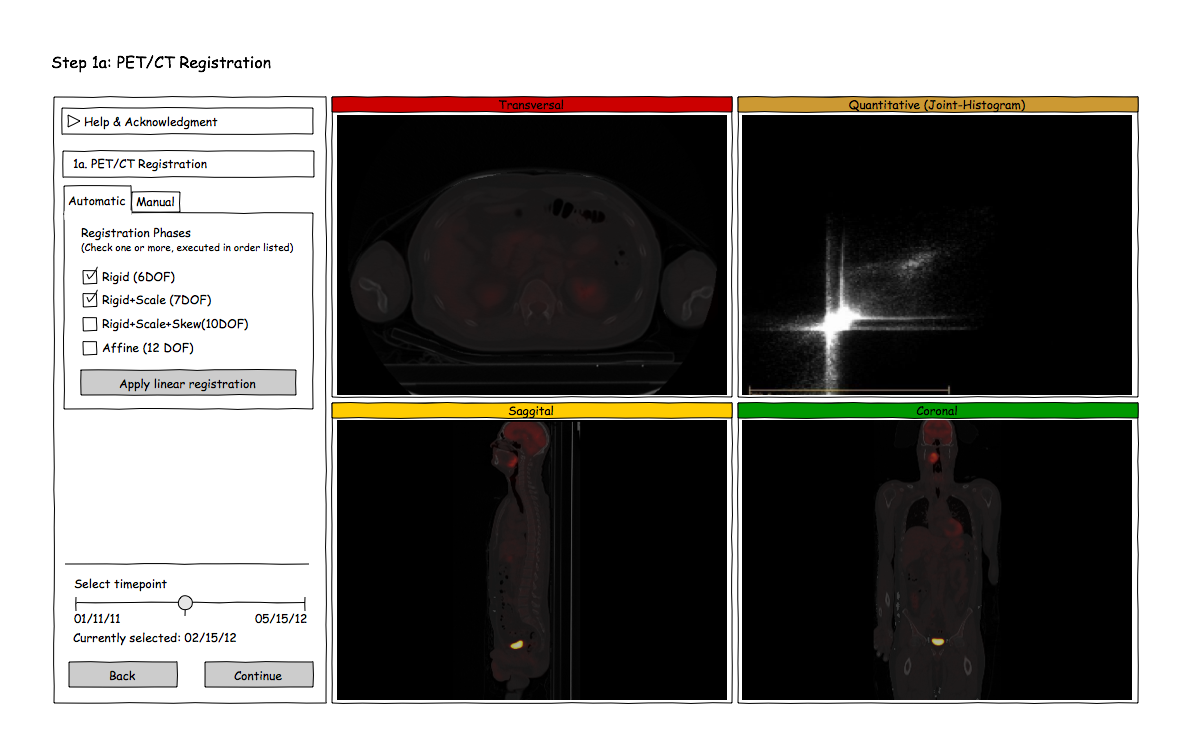The image size is (1188, 754).
Task: Select the green Coronal view header
Action: [x=937, y=410]
